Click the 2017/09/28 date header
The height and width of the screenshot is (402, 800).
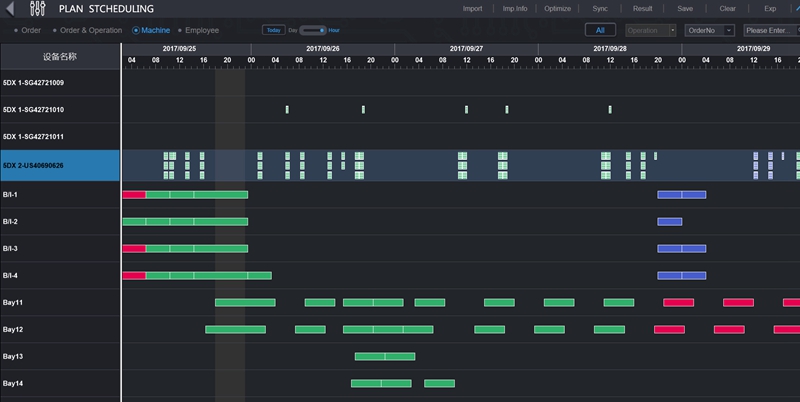tap(610, 48)
